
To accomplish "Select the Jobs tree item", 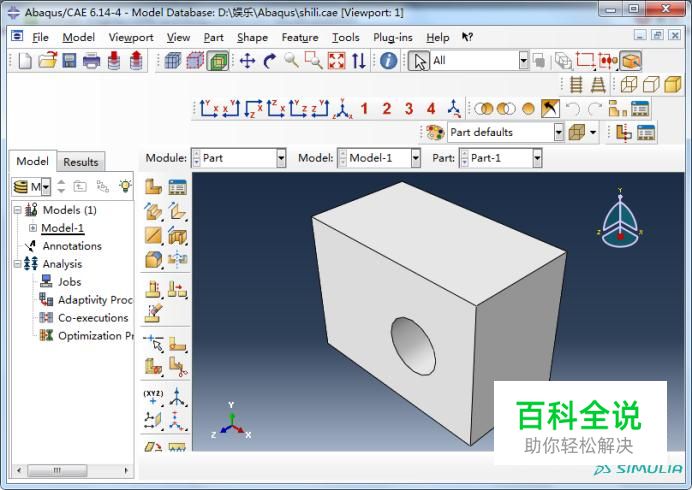I will tap(69, 282).
